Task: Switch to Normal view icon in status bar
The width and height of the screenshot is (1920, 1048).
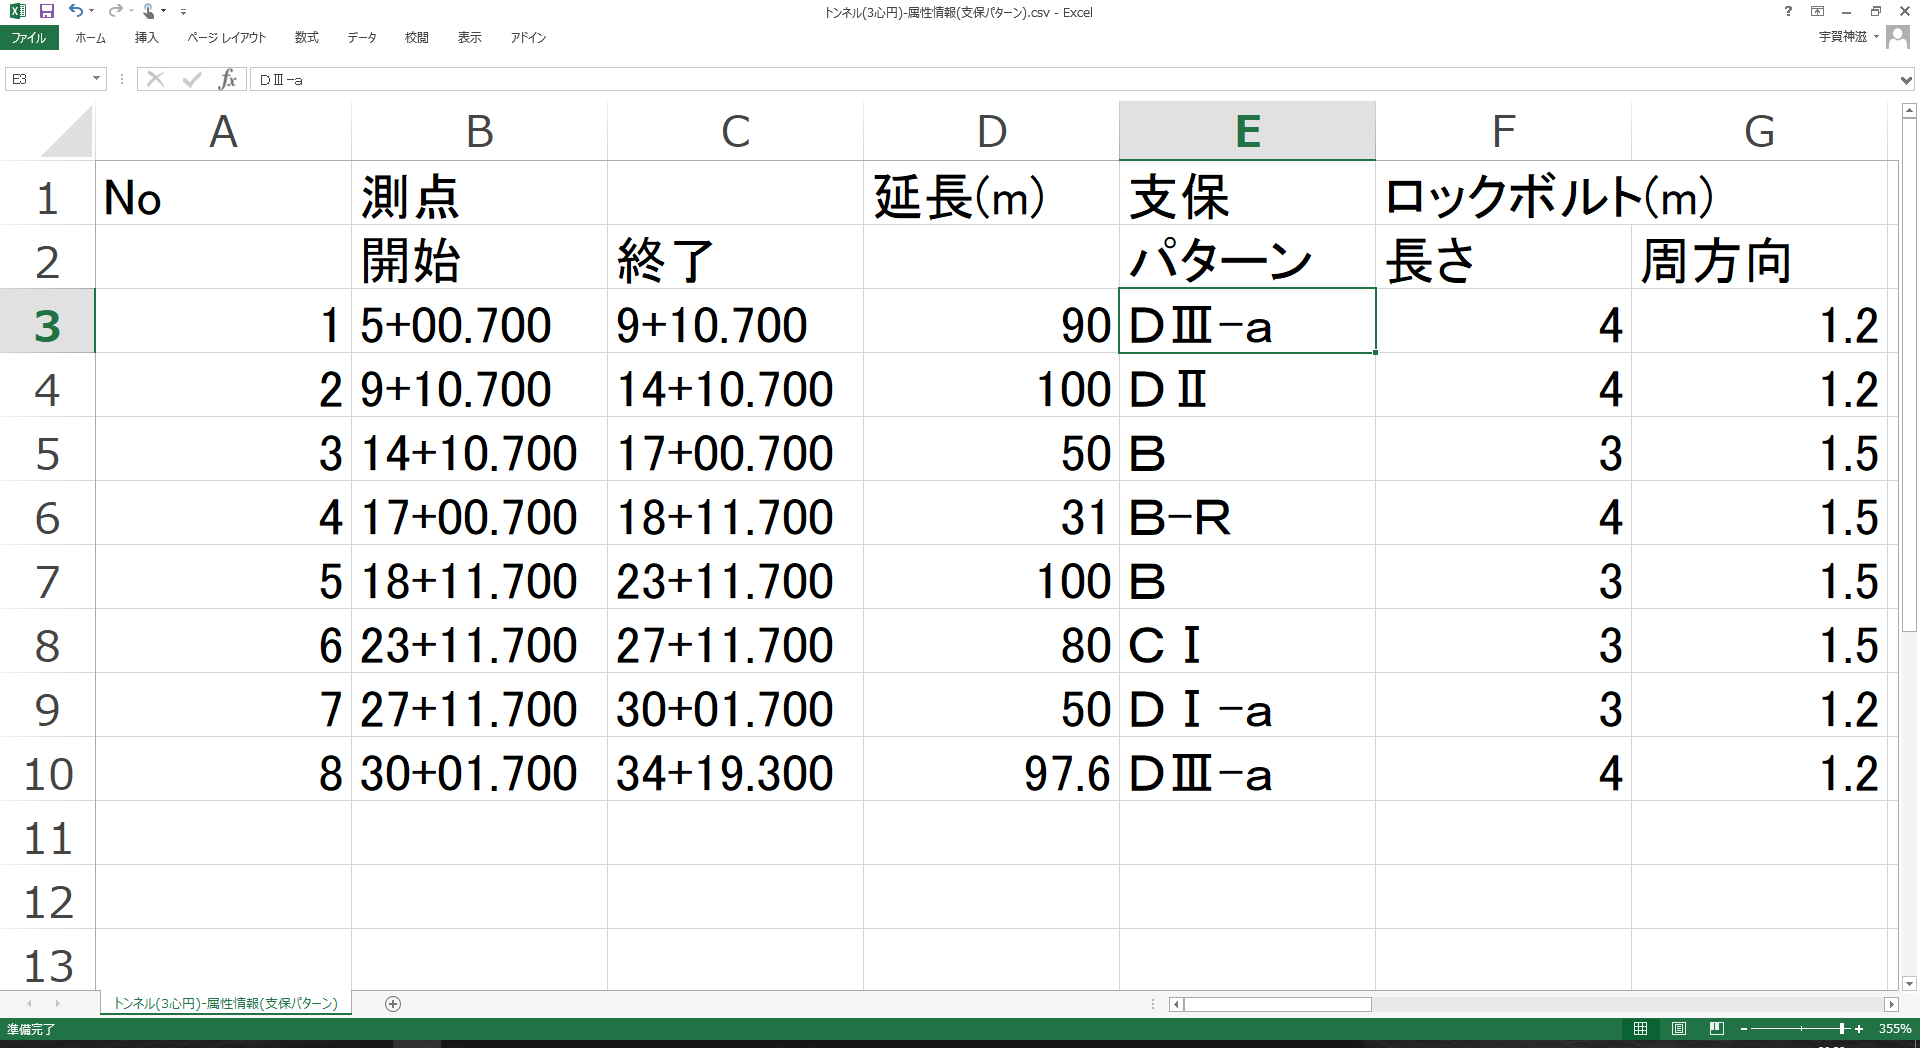Action: click(x=1640, y=1029)
